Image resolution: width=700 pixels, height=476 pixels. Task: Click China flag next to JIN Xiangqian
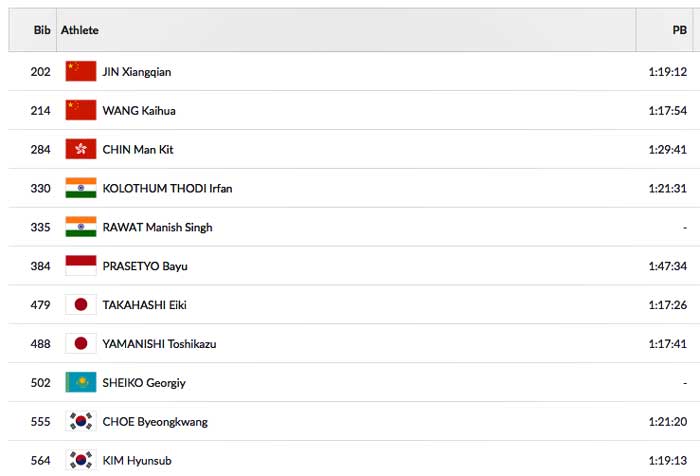(x=80, y=71)
